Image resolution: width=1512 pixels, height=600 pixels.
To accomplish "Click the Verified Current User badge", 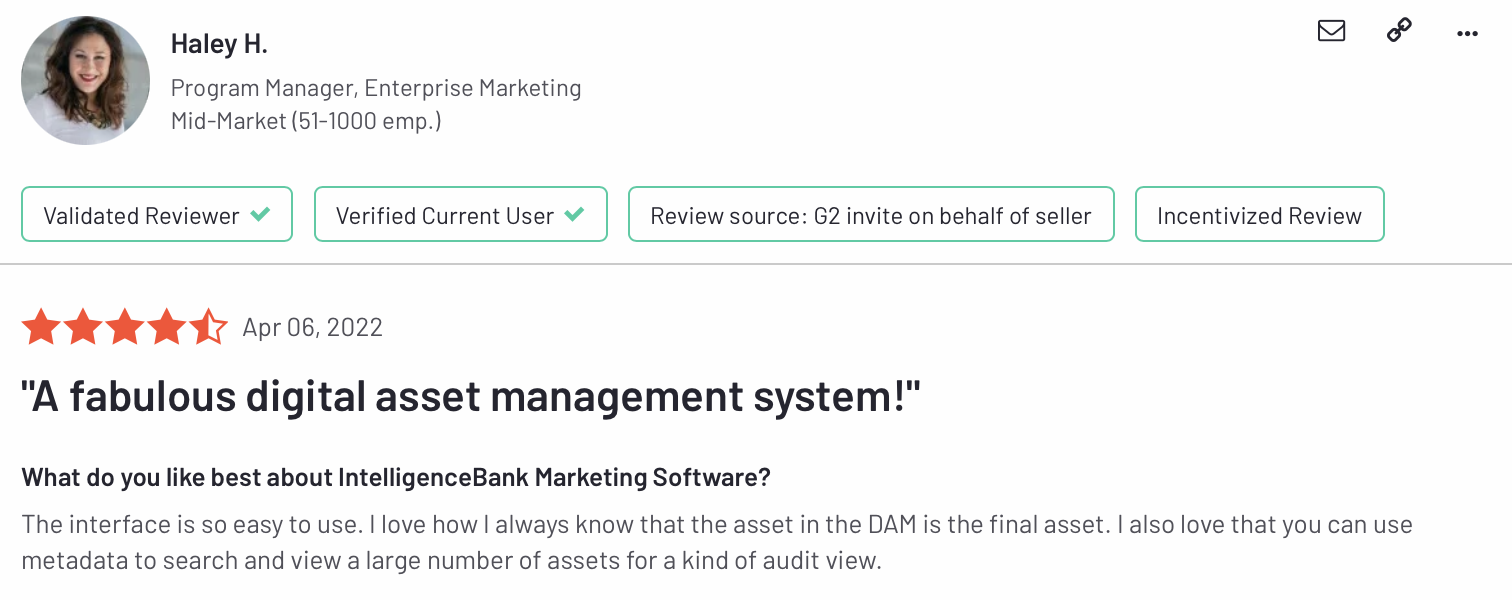I will click(x=461, y=214).
